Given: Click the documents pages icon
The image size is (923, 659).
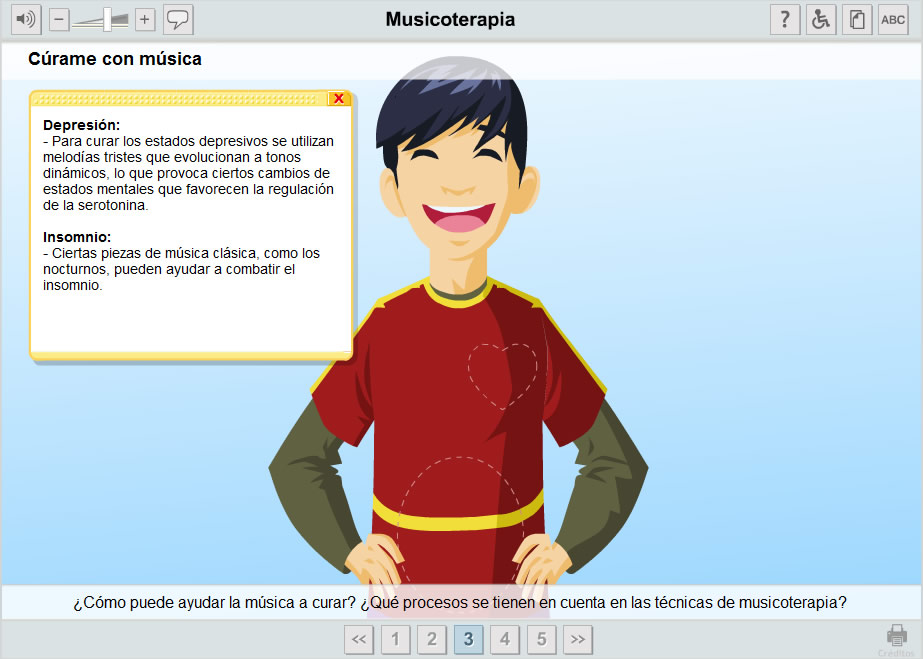Looking at the screenshot, I should pyautogui.click(x=857, y=19).
